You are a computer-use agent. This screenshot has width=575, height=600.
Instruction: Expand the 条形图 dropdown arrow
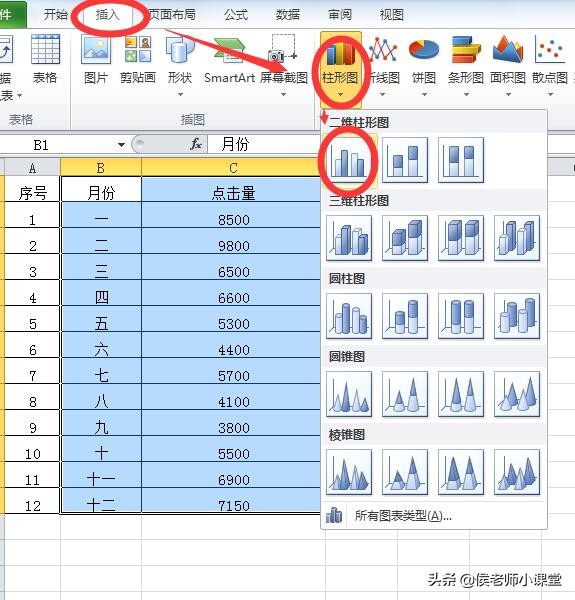coord(466,95)
